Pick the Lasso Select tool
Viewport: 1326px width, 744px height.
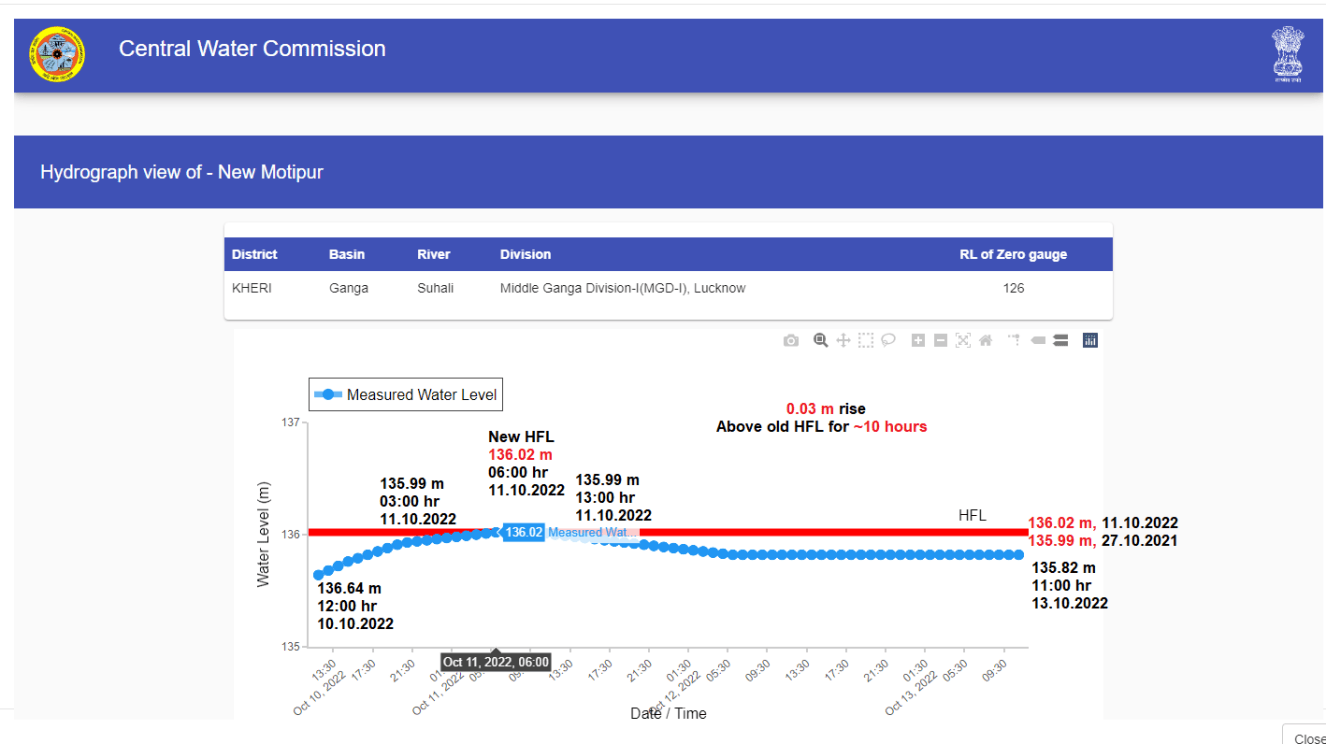(888, 340)
